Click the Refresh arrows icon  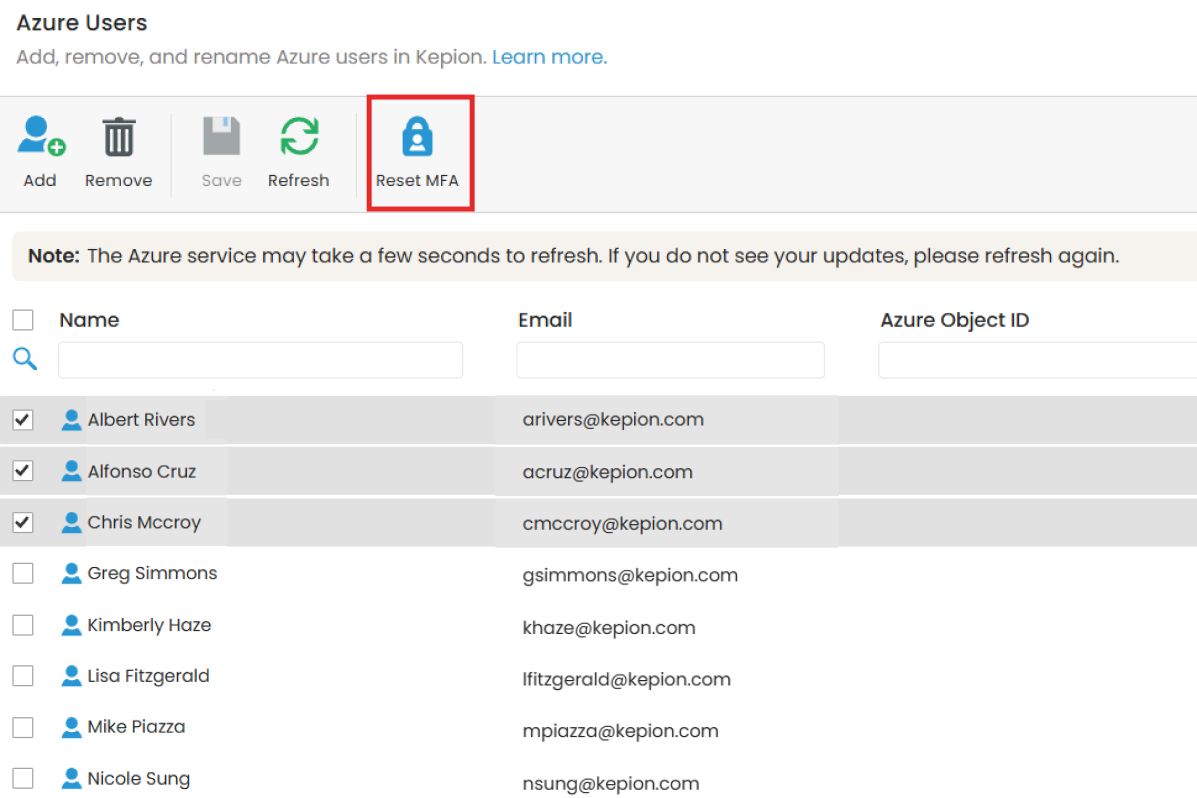click(299, 136)
